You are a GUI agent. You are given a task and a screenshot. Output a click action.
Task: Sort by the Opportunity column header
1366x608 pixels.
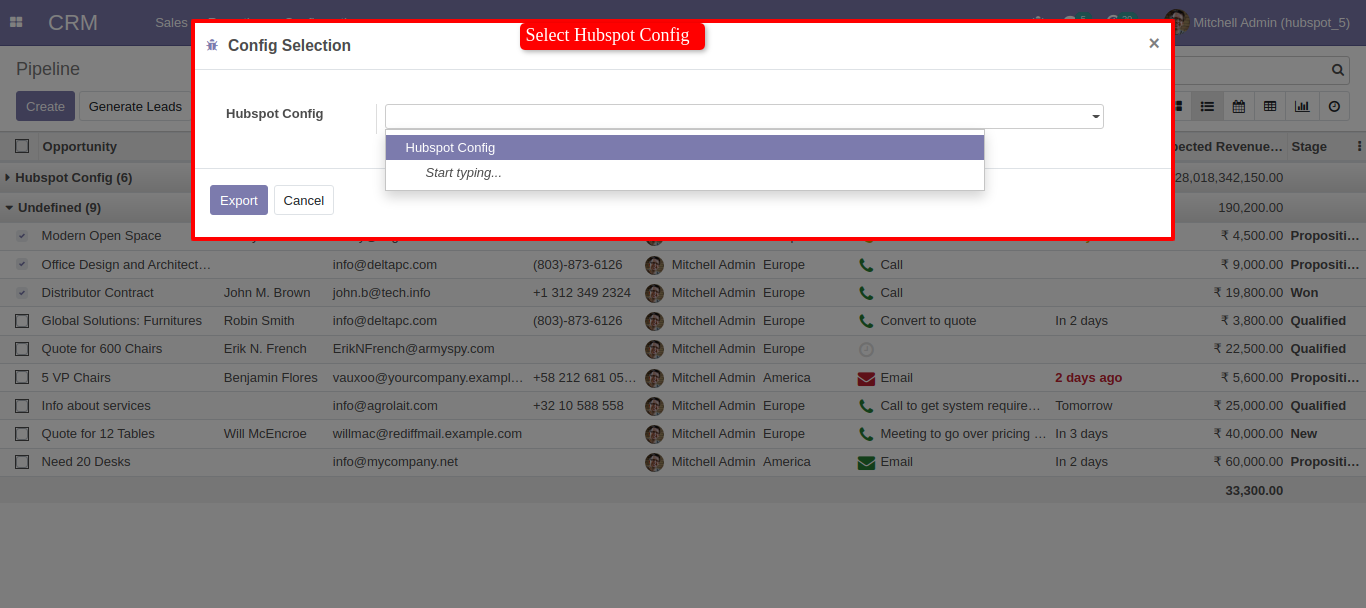80,146
